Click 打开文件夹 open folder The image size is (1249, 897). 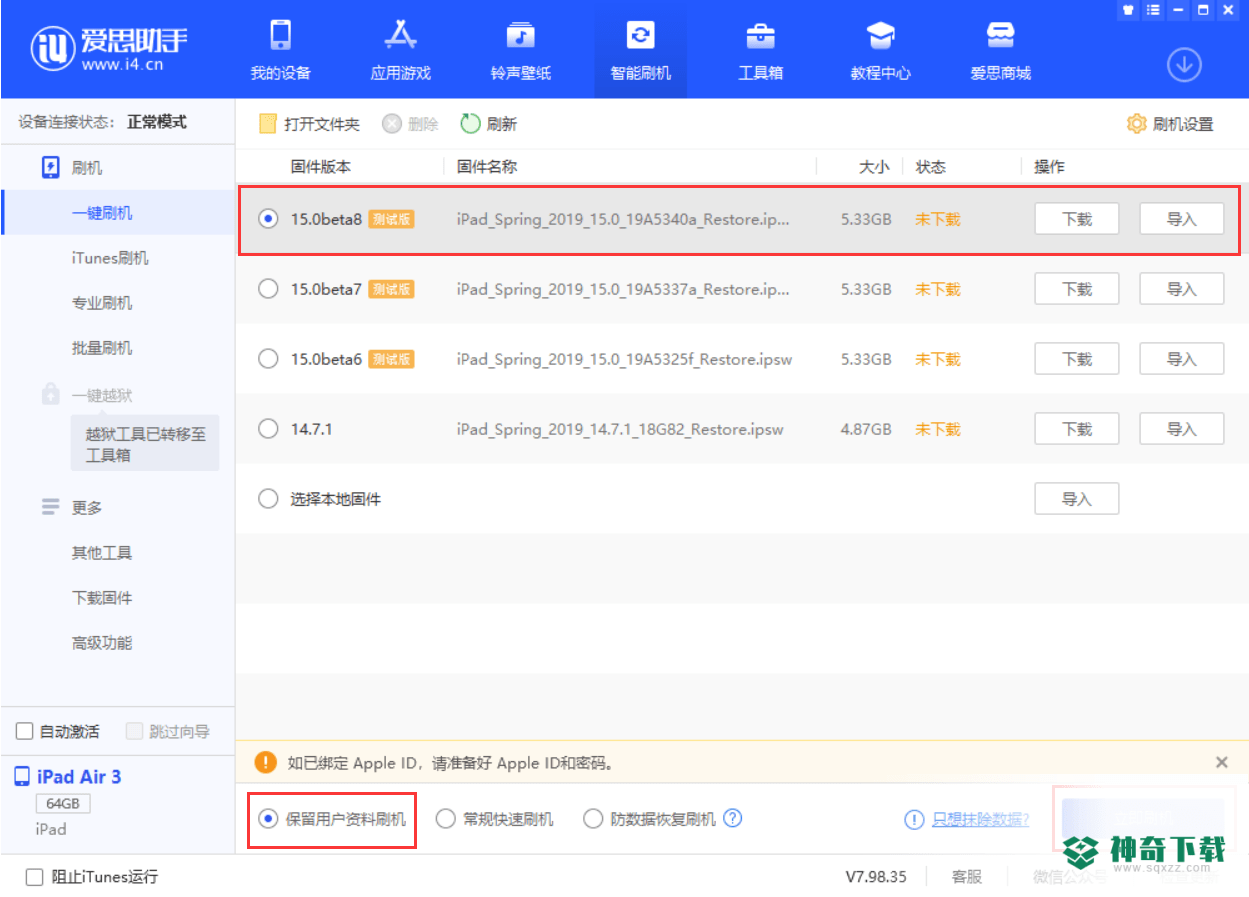309,124
